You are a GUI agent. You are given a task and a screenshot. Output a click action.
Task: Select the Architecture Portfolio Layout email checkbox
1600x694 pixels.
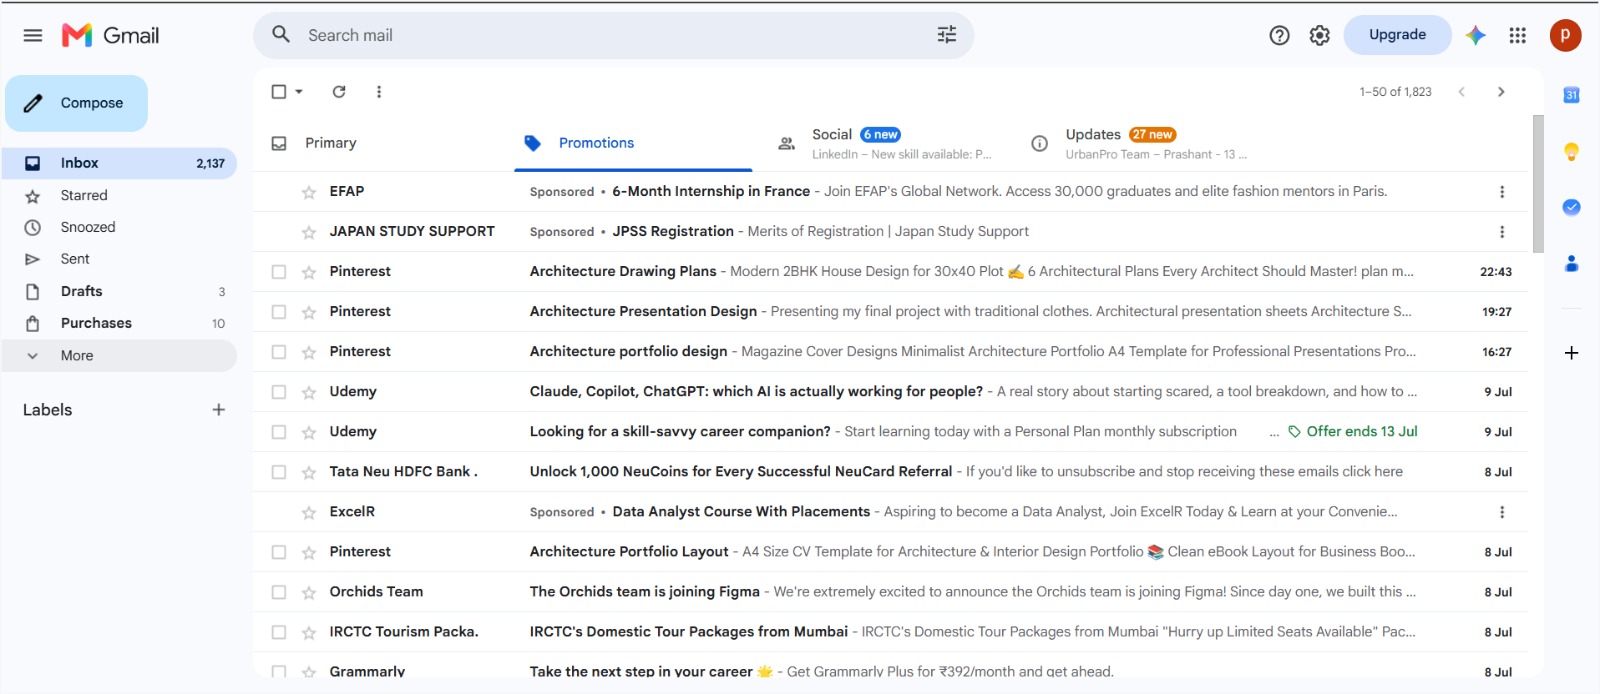click(x=279, y=552)
